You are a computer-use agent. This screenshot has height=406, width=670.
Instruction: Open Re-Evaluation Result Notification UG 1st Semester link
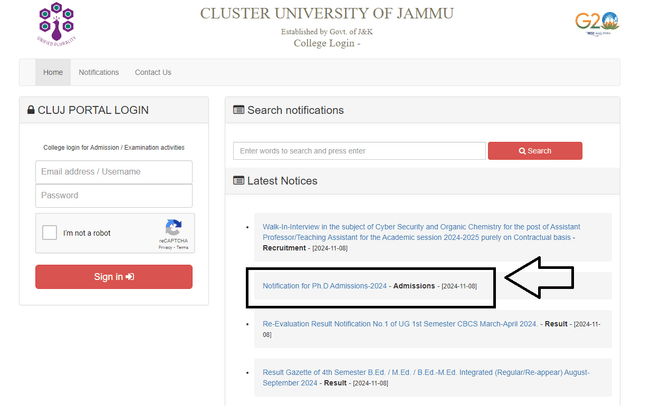400,324
